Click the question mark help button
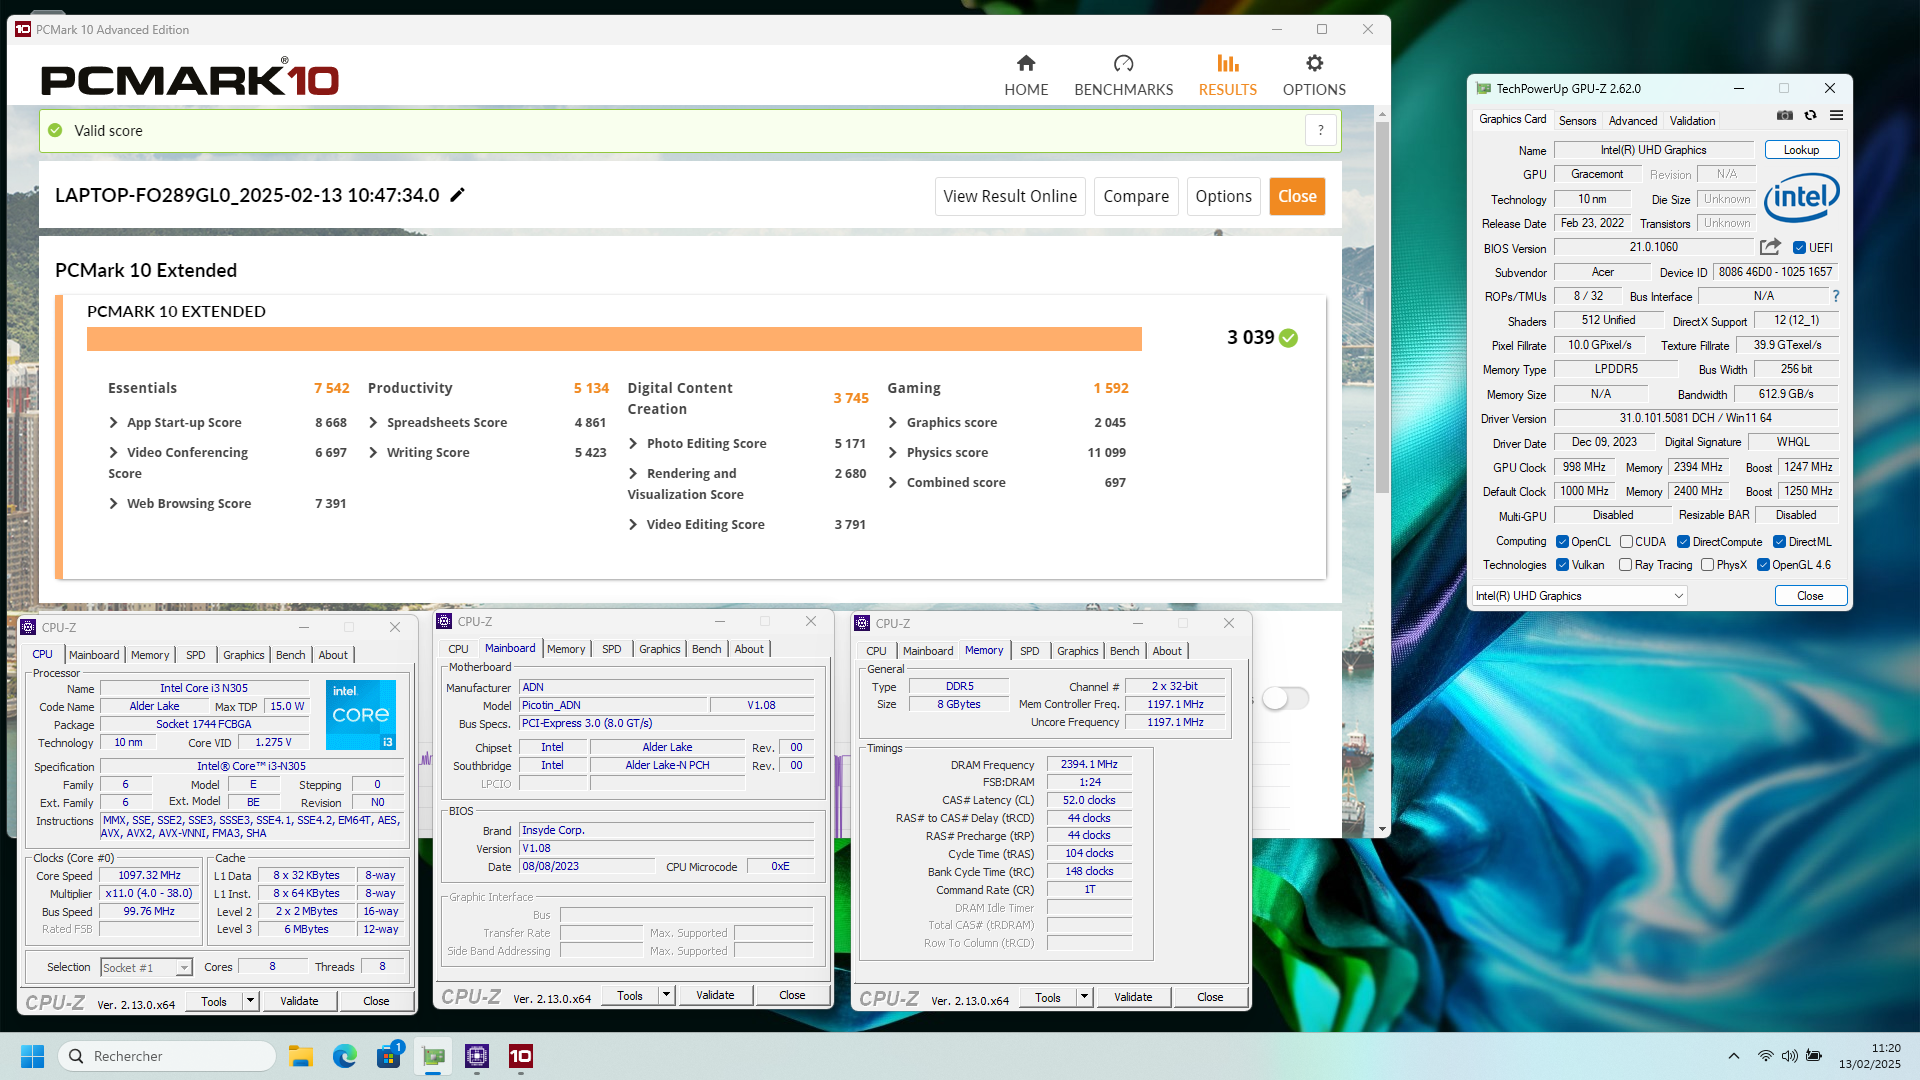 point(1320,130)
